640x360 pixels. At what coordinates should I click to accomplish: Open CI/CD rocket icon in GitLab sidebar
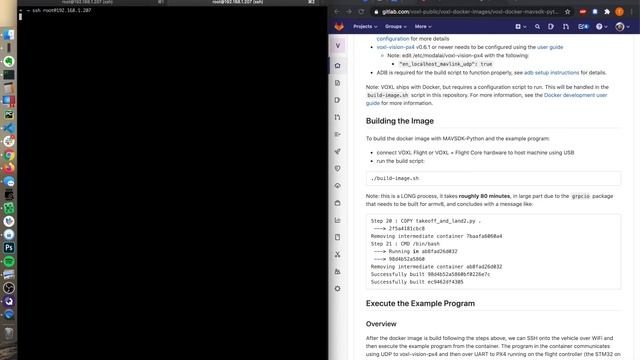point(338,151)
